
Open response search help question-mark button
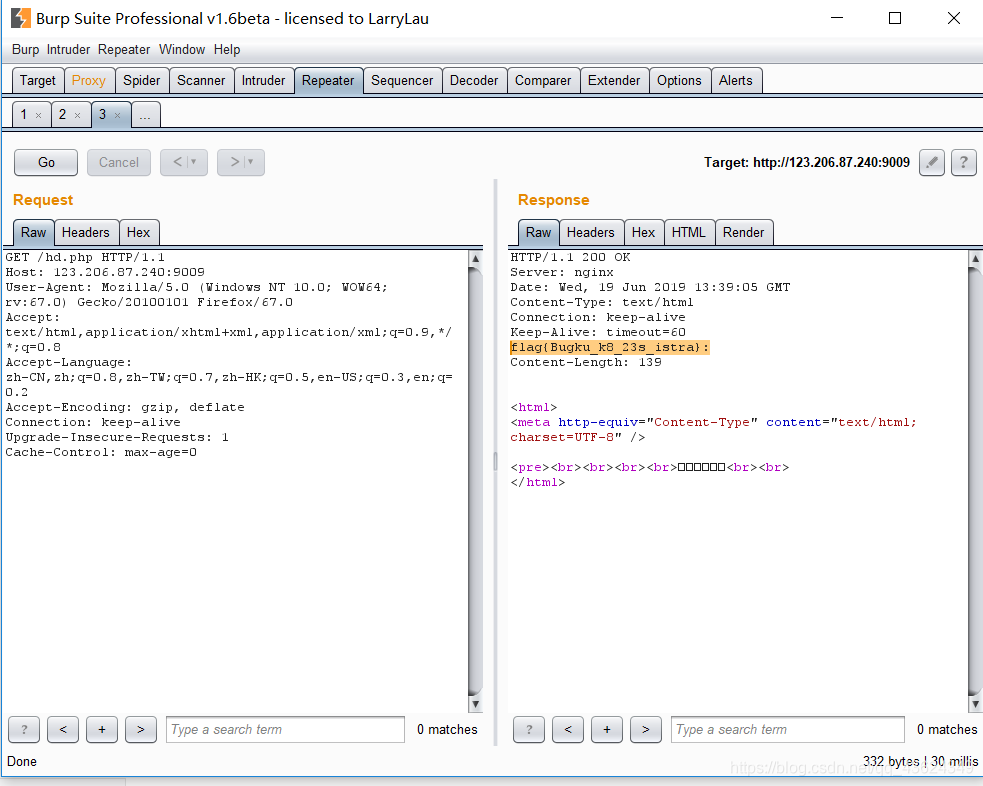click(529, 730)
